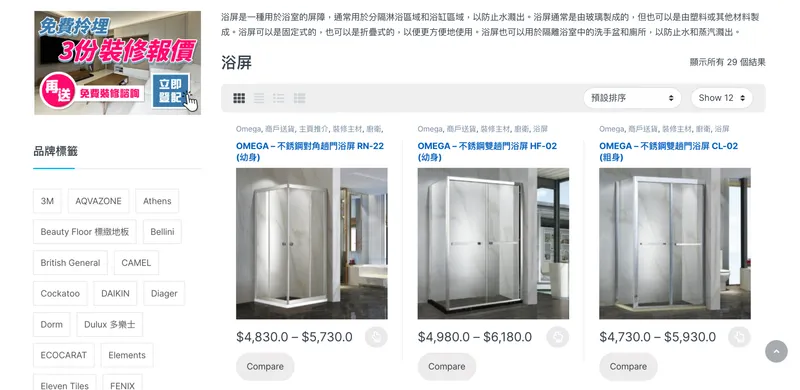Click add-to-cart icon beside $4,830.0 price
This screenshot has width=800, height=390.
(x=376, y=337)
